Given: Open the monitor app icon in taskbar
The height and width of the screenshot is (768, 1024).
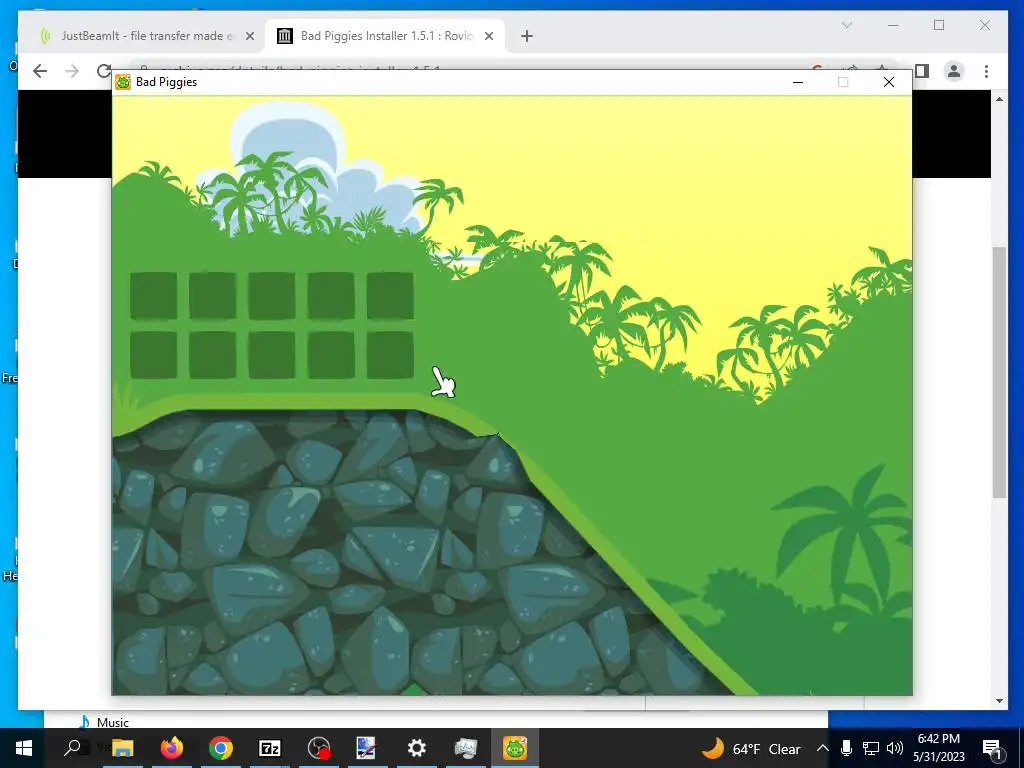Looking at the screenshot, I should coord(466,748).
